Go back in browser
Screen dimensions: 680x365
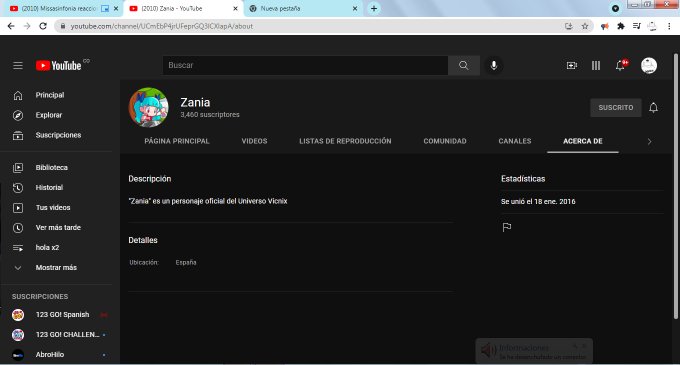(11, 26)
